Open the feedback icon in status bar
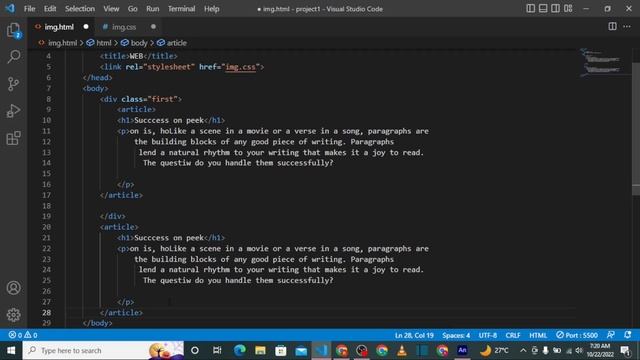 click(x=611, y=335)
